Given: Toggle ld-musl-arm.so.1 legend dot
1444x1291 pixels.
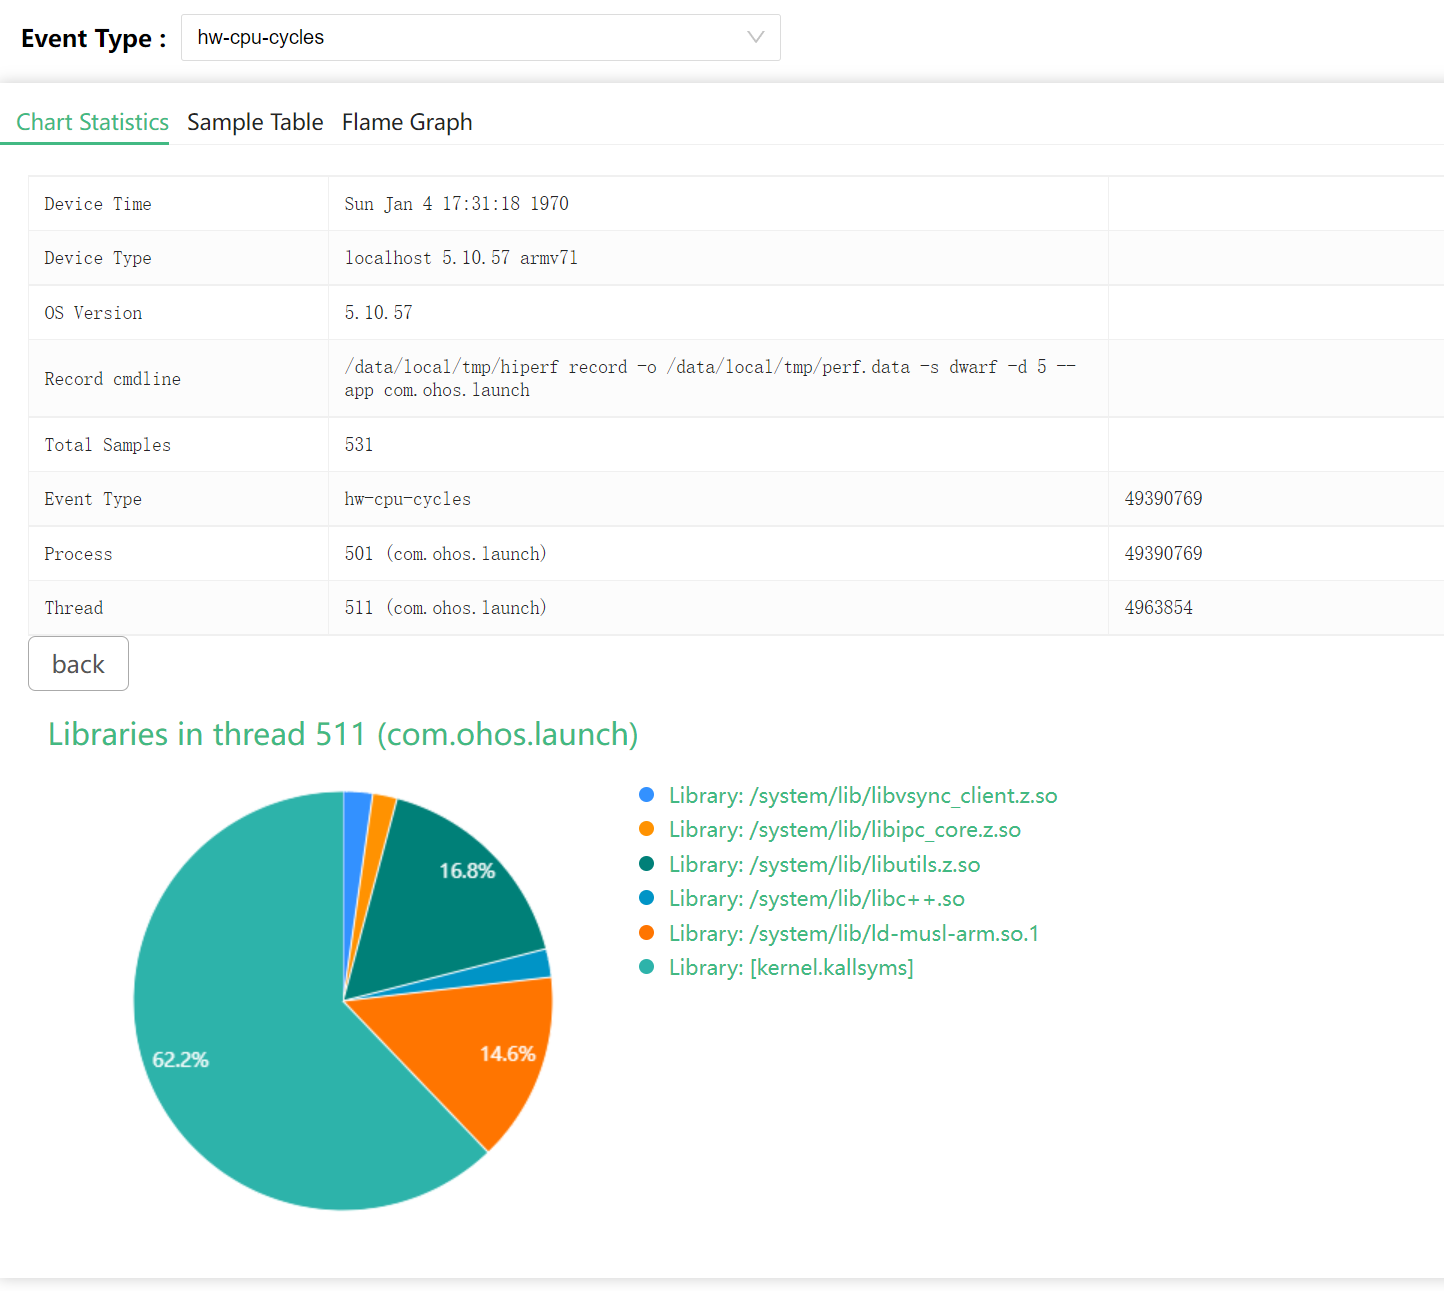Looking at the screenshot, I should coord(646,933).
